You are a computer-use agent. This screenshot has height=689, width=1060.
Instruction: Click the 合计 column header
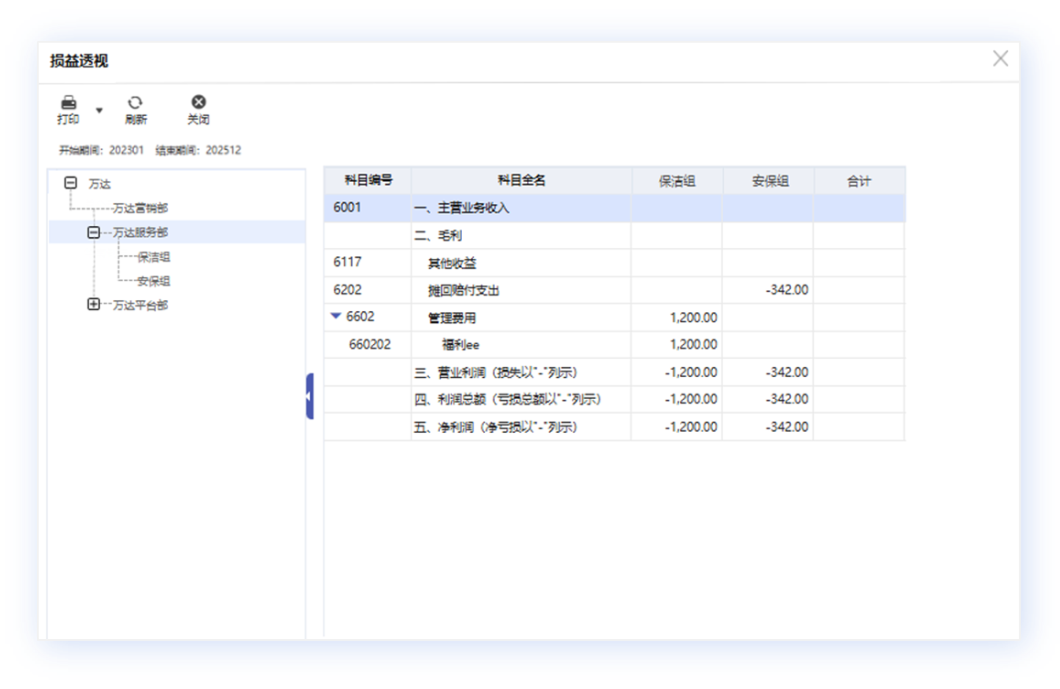tap(858, 181)
